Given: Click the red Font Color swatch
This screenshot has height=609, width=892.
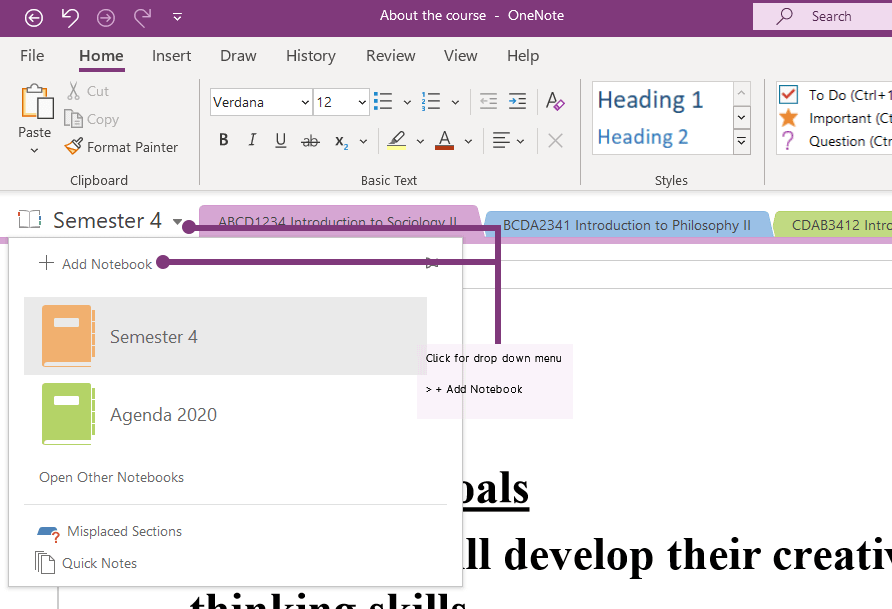Looking at the screenshot, I should [444, 140].
